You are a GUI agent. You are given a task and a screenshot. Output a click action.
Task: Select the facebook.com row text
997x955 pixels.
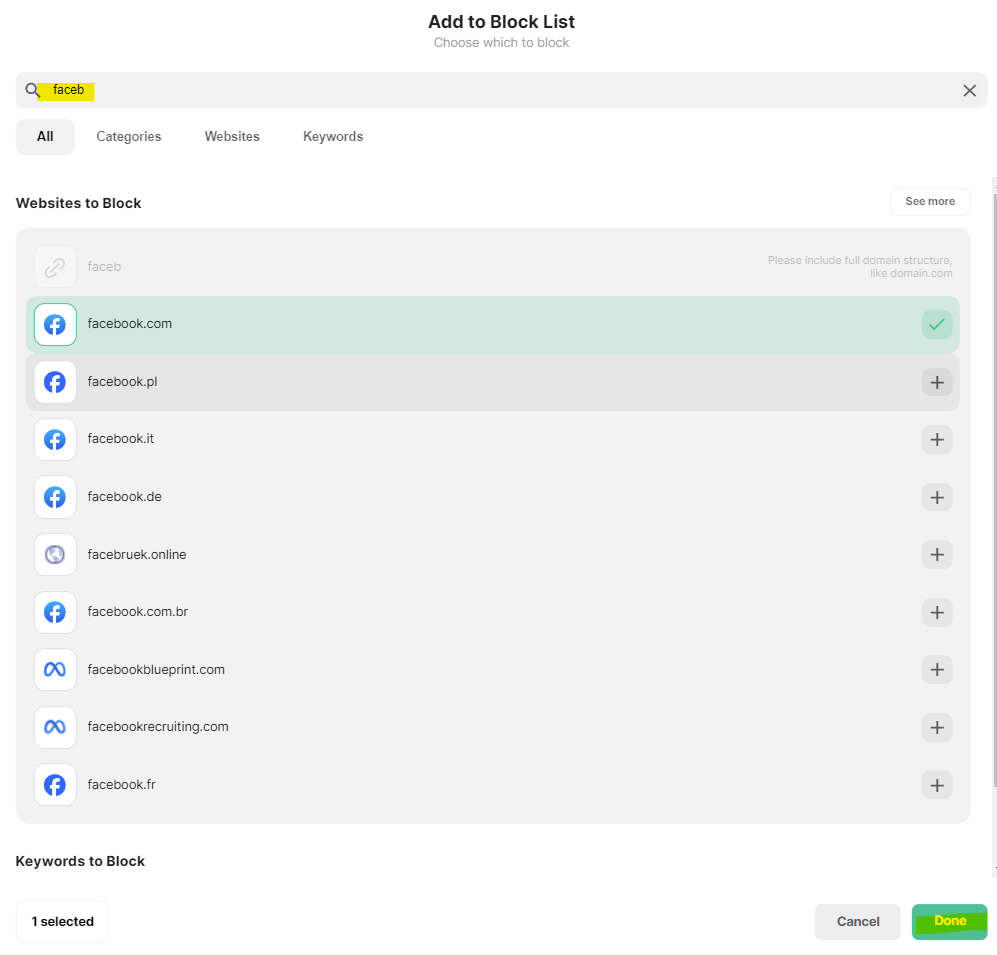[130, 324]
